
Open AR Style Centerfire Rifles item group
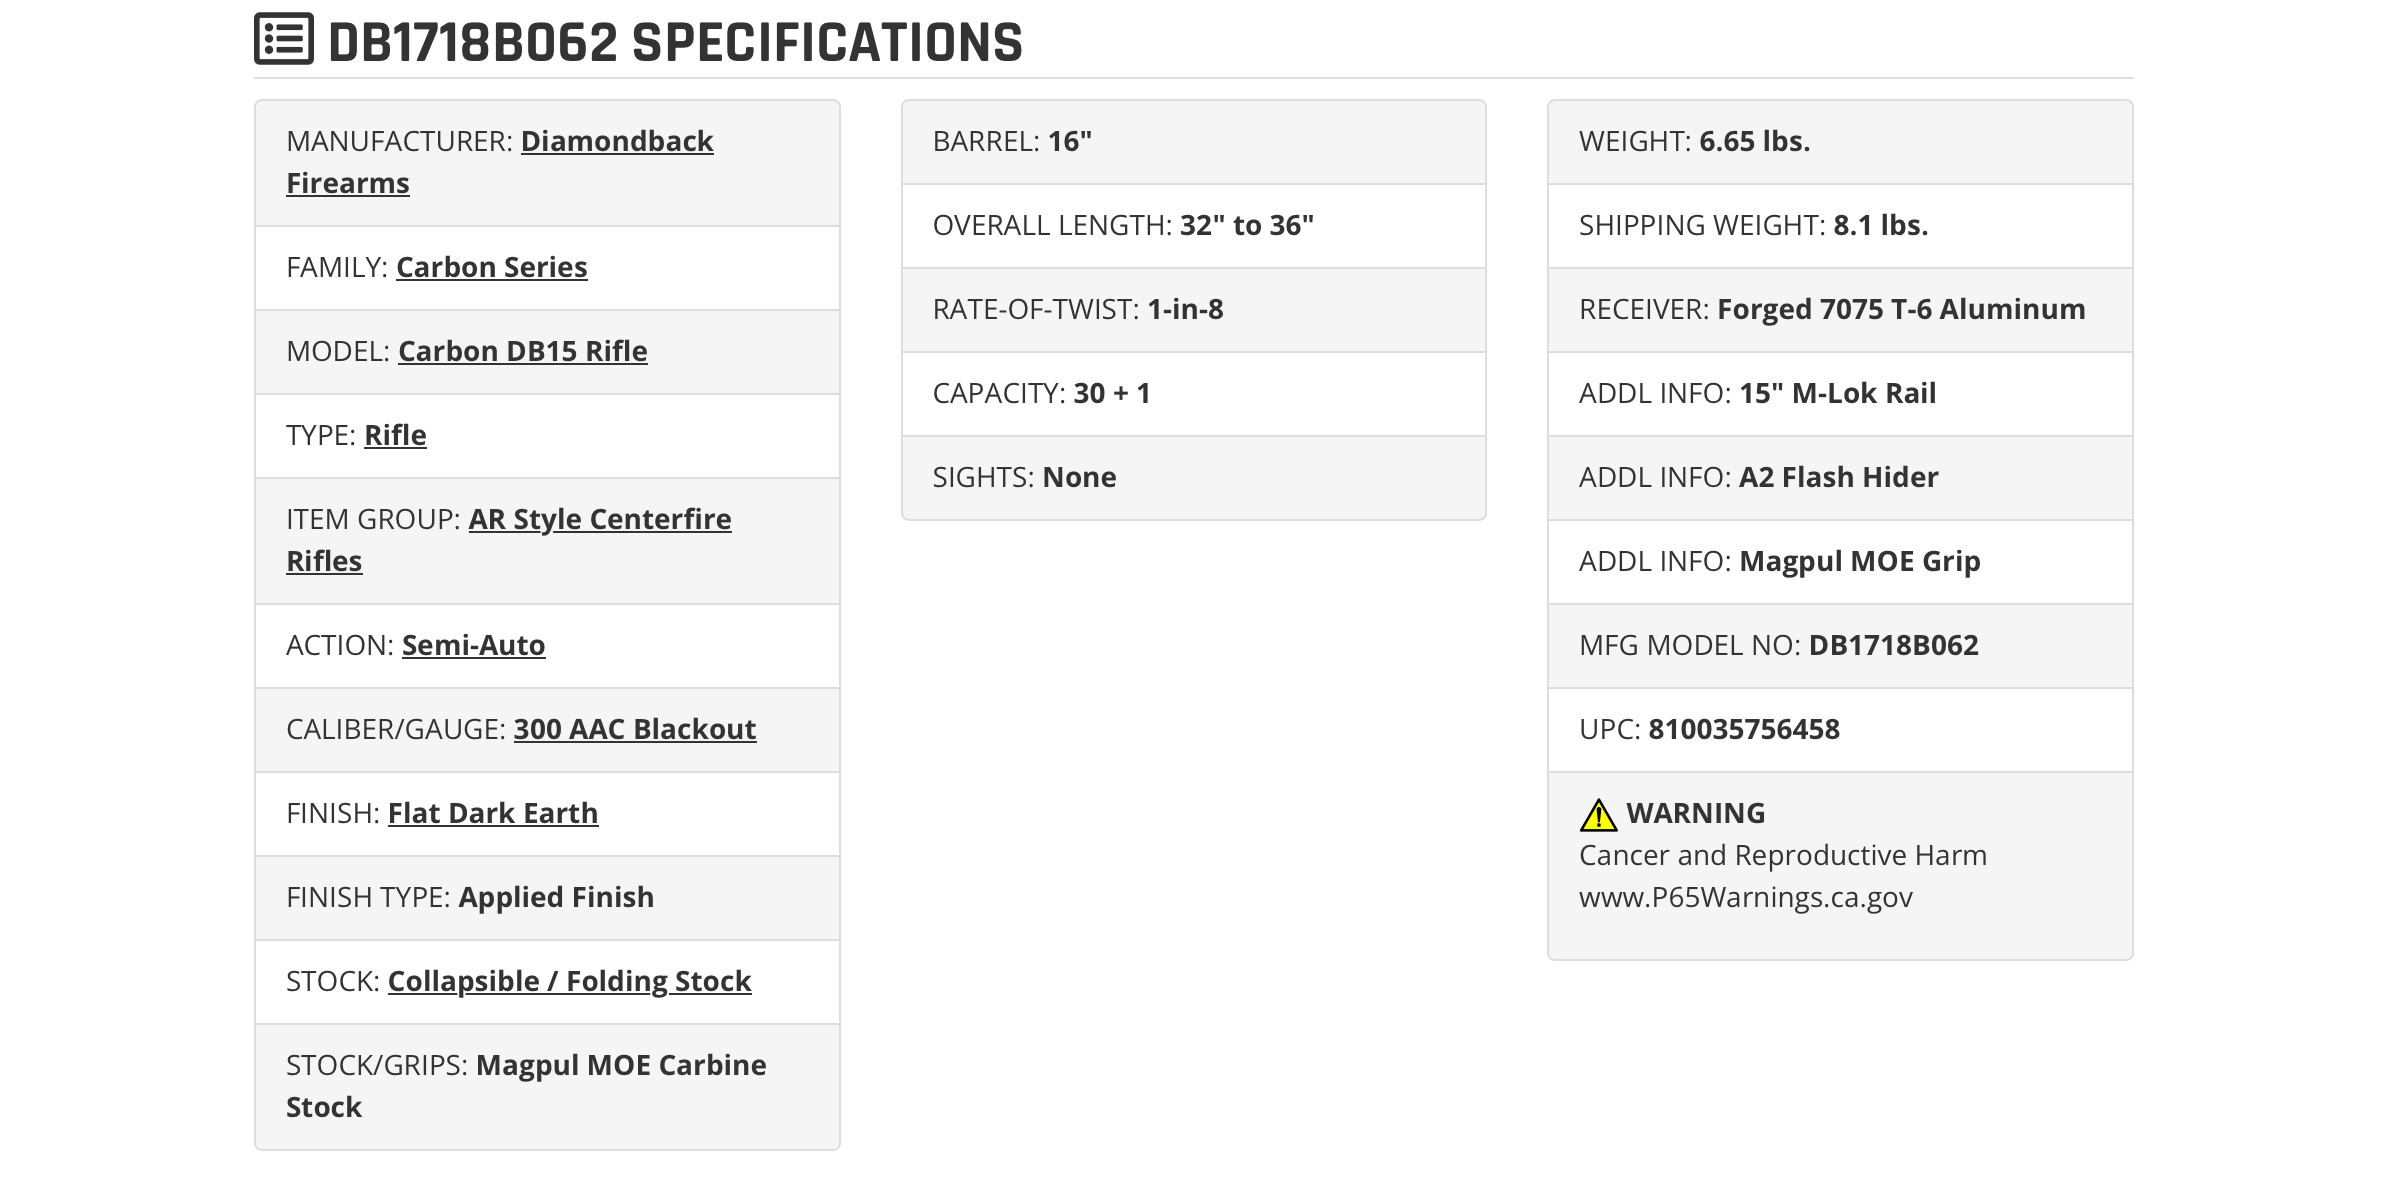coord(508,540)
